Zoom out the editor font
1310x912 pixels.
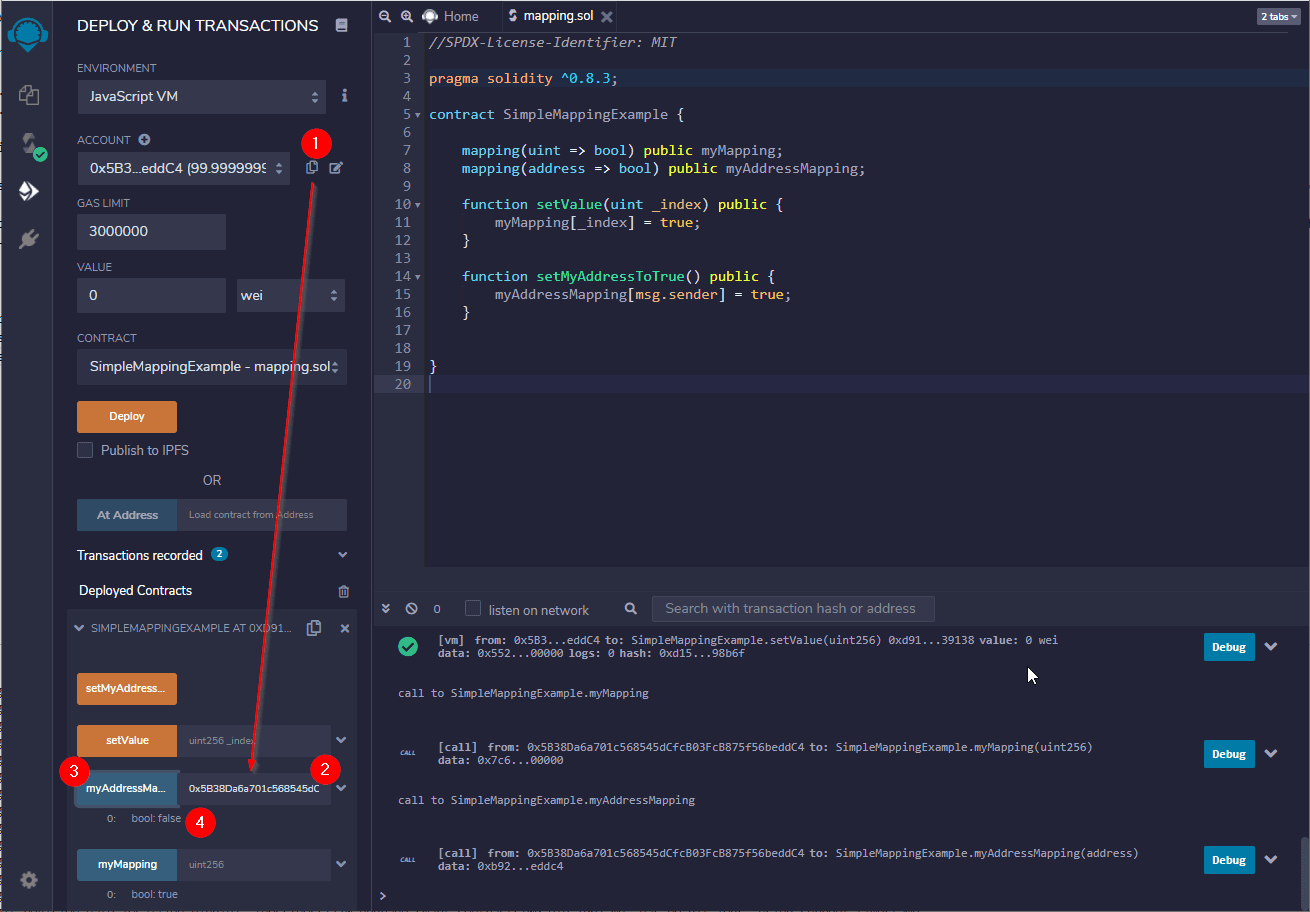click(386, 16)
